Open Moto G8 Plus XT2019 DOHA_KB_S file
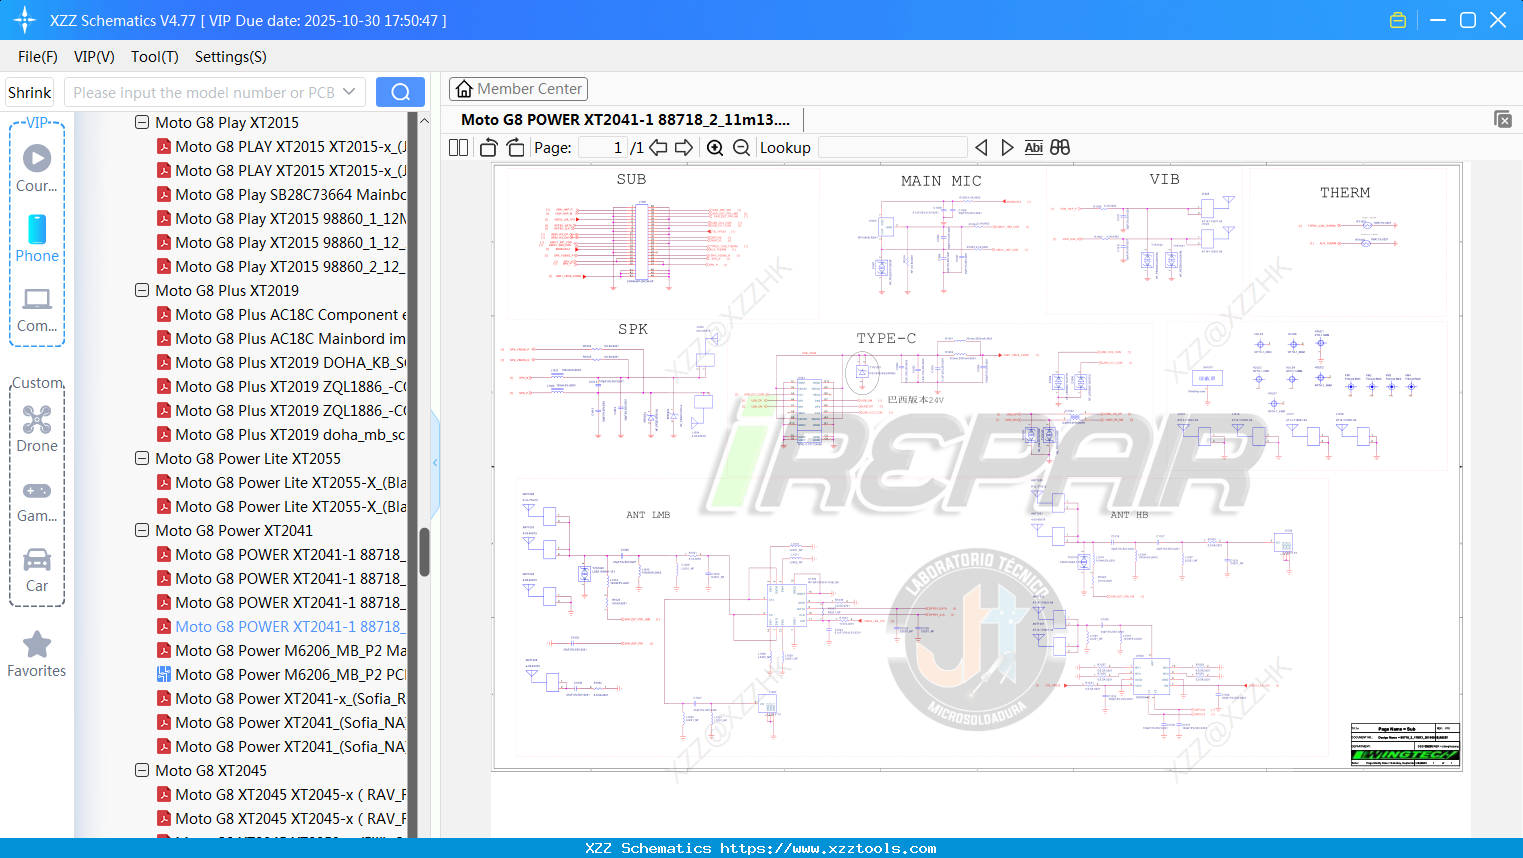Viewport: 1523px width, 858px height. pyautogui.click(x=281, y=362)
